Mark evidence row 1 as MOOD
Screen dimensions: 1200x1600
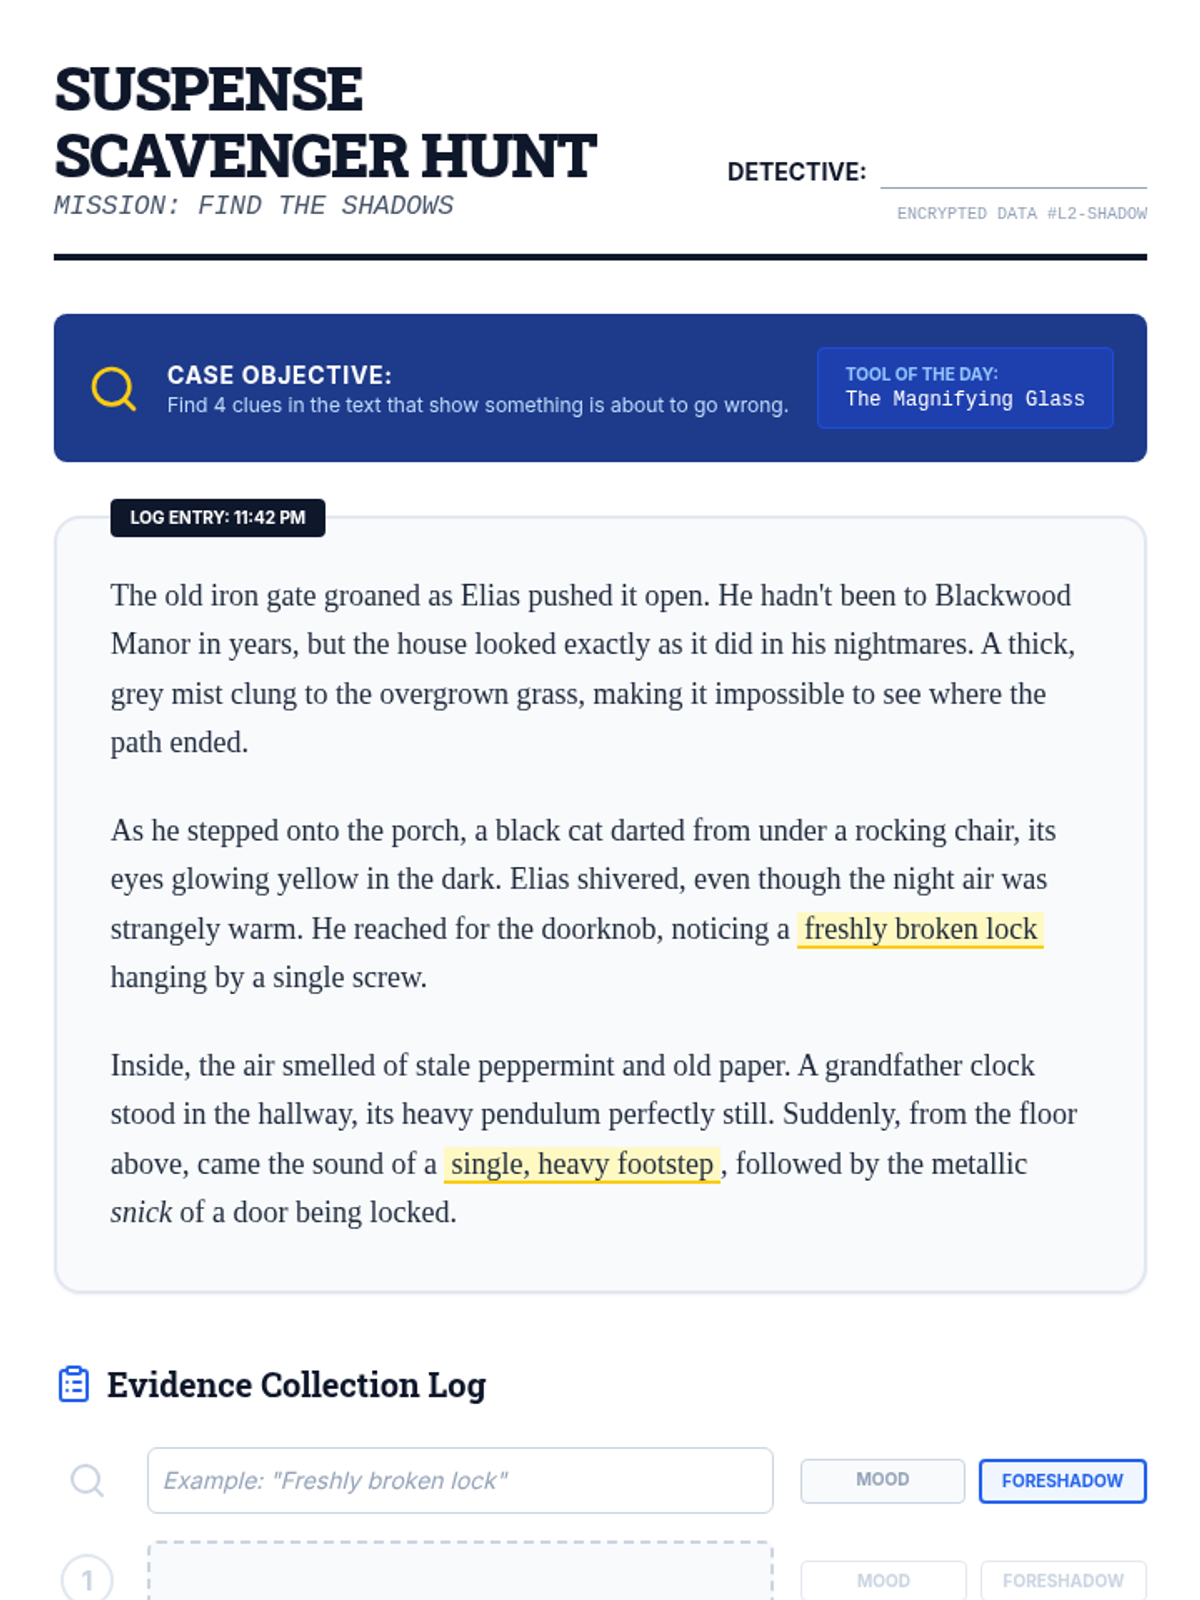pos(883,1580)
